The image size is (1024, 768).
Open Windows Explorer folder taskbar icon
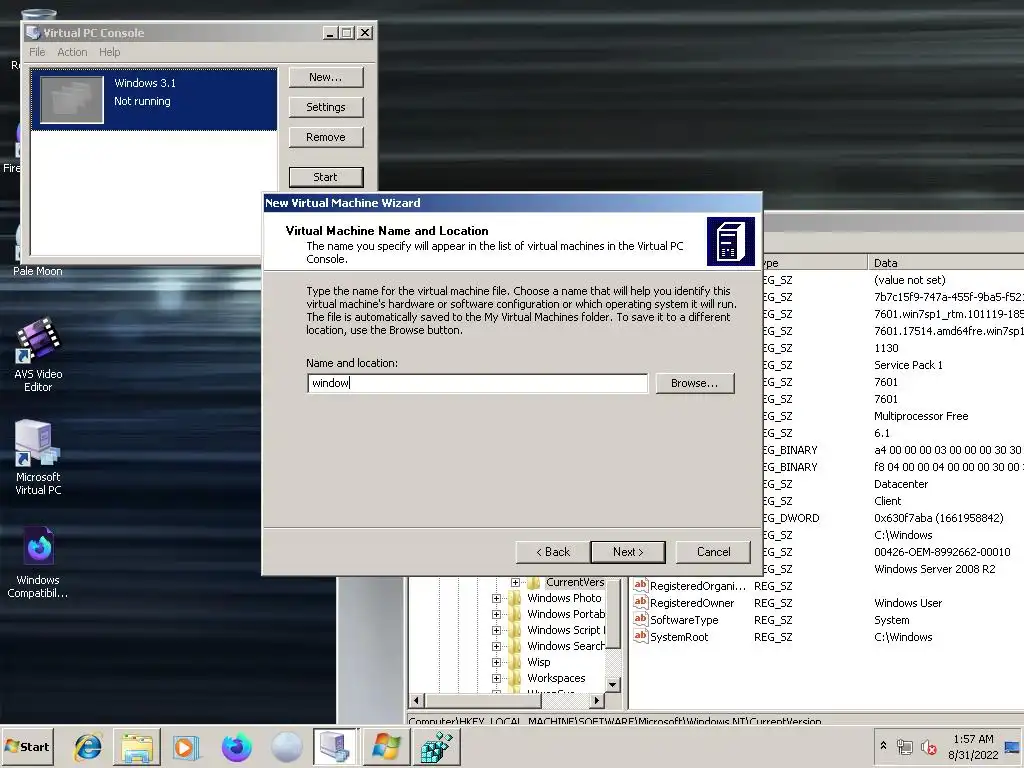click(136, 746)
